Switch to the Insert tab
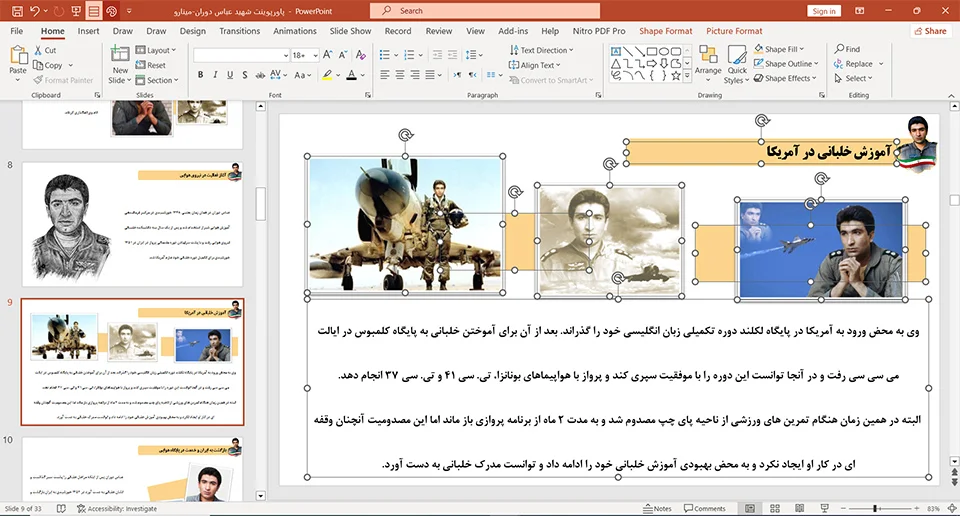This screenshot has width=960, height=516. point(88,31)
